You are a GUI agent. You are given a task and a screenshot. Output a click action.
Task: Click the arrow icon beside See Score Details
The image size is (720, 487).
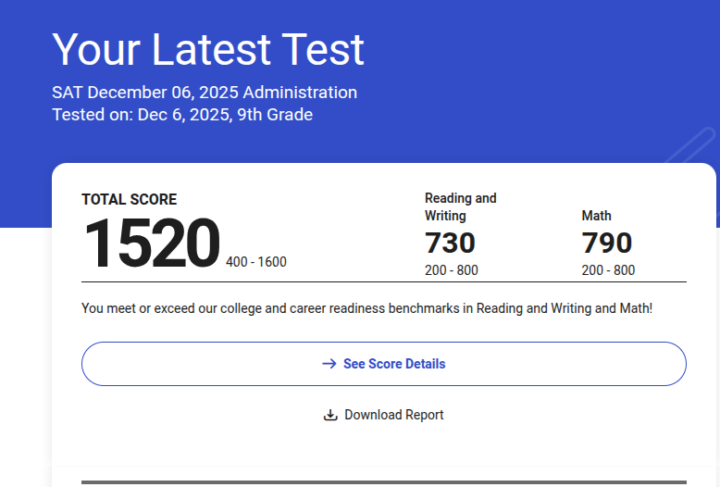click(329, 364)
